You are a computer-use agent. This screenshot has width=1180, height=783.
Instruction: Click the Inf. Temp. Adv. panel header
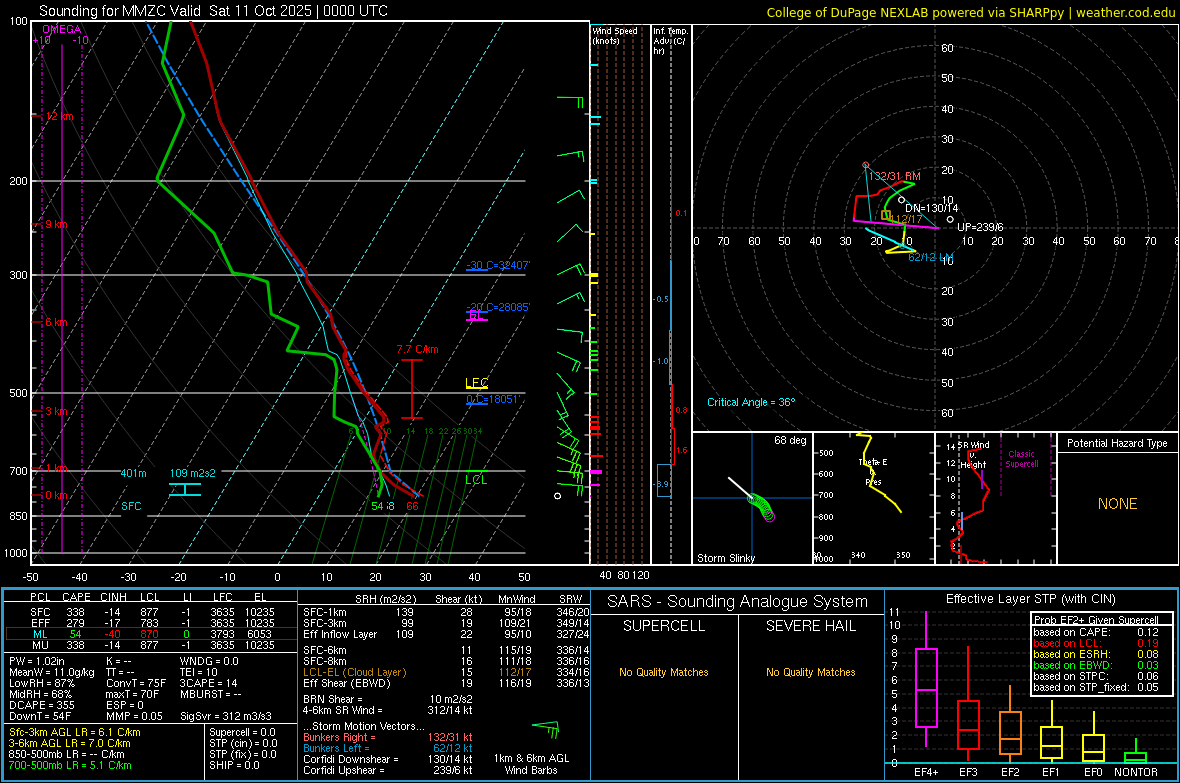click(x=669, y=41)
